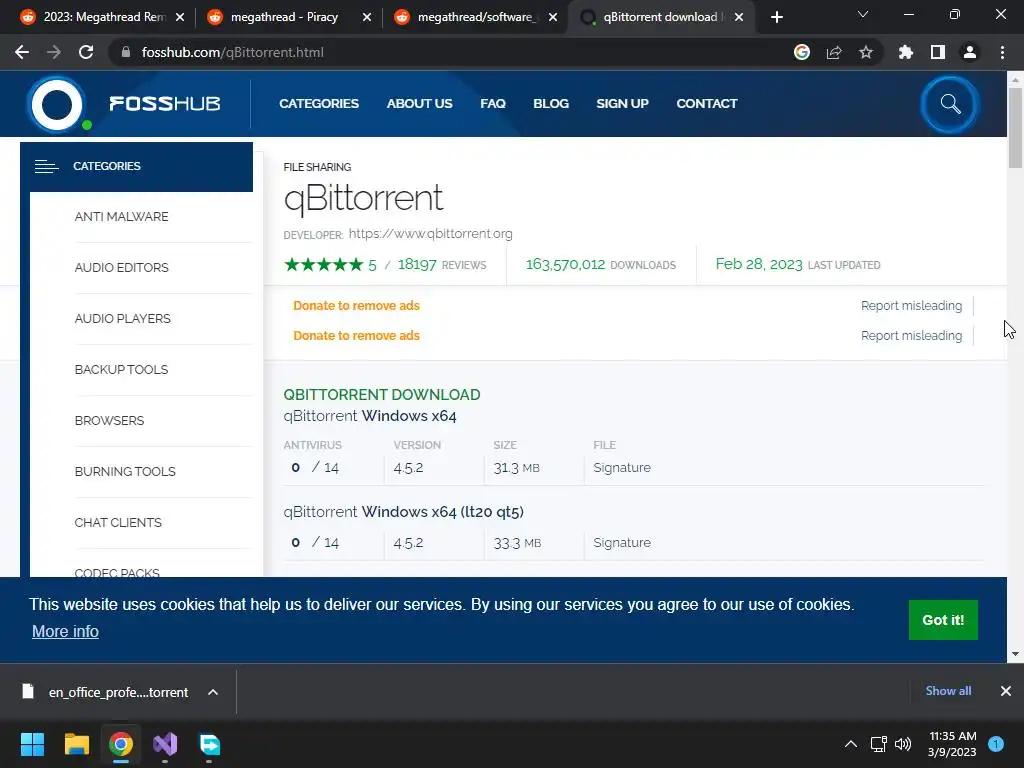Open Signature for the 33.3 MB file
This screenshot has width=1024, height=768.
tap(622, 543)
